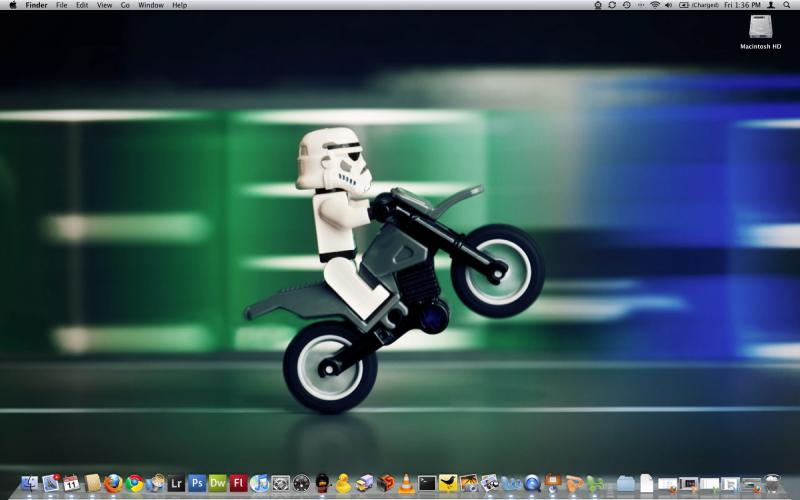Click the sync arrows menu bar icon
The width and height of the screenshot is (800, 500).
pos(612,5)
